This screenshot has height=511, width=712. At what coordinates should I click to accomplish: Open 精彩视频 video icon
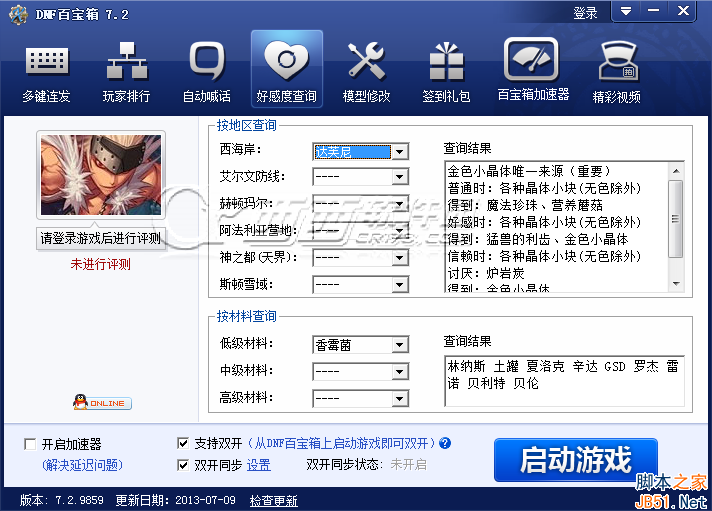pos(617,73)
